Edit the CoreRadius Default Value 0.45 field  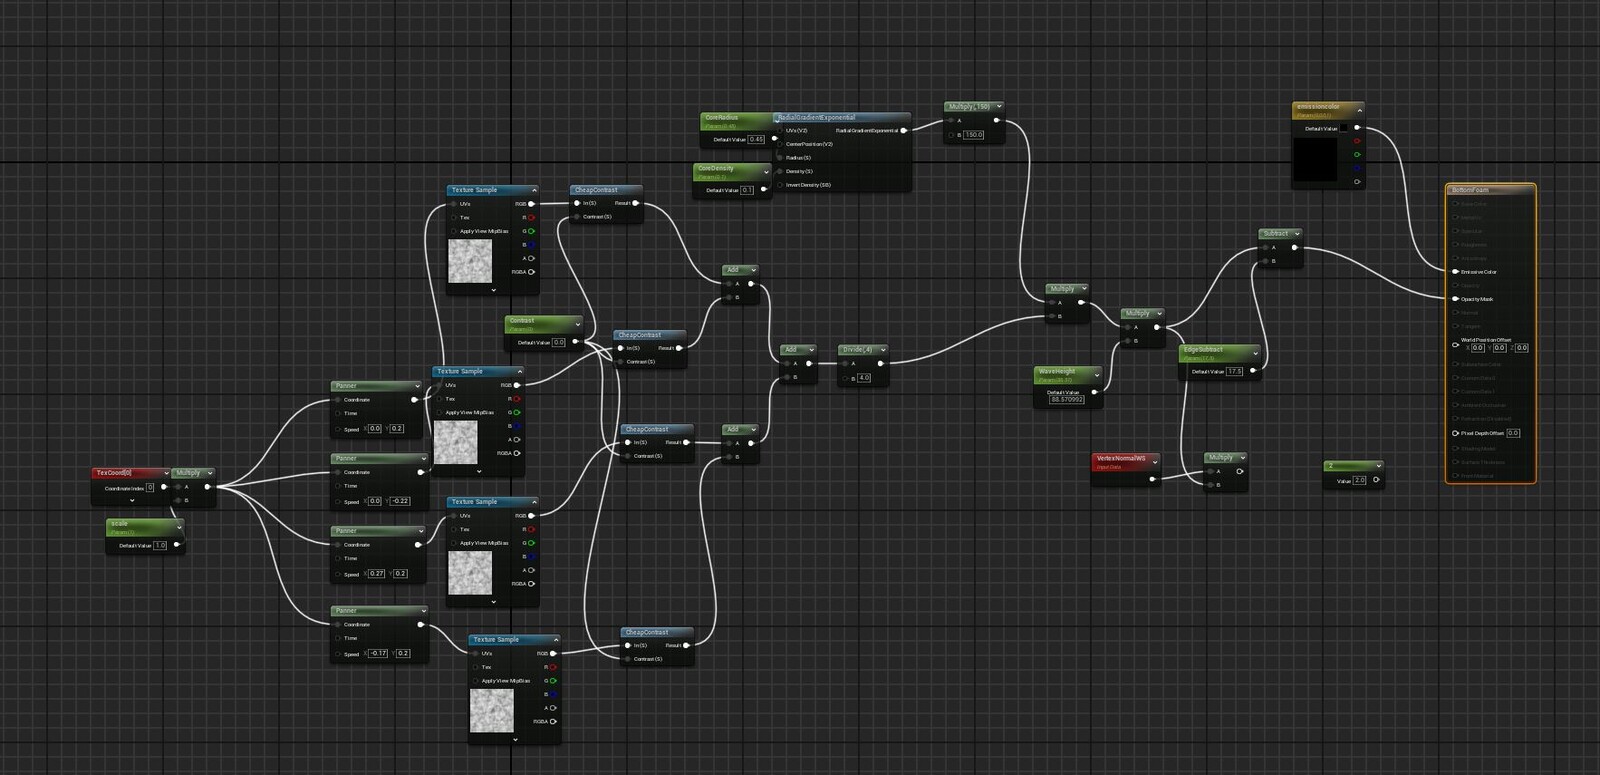pyautogui.click(x=756, y=139)
